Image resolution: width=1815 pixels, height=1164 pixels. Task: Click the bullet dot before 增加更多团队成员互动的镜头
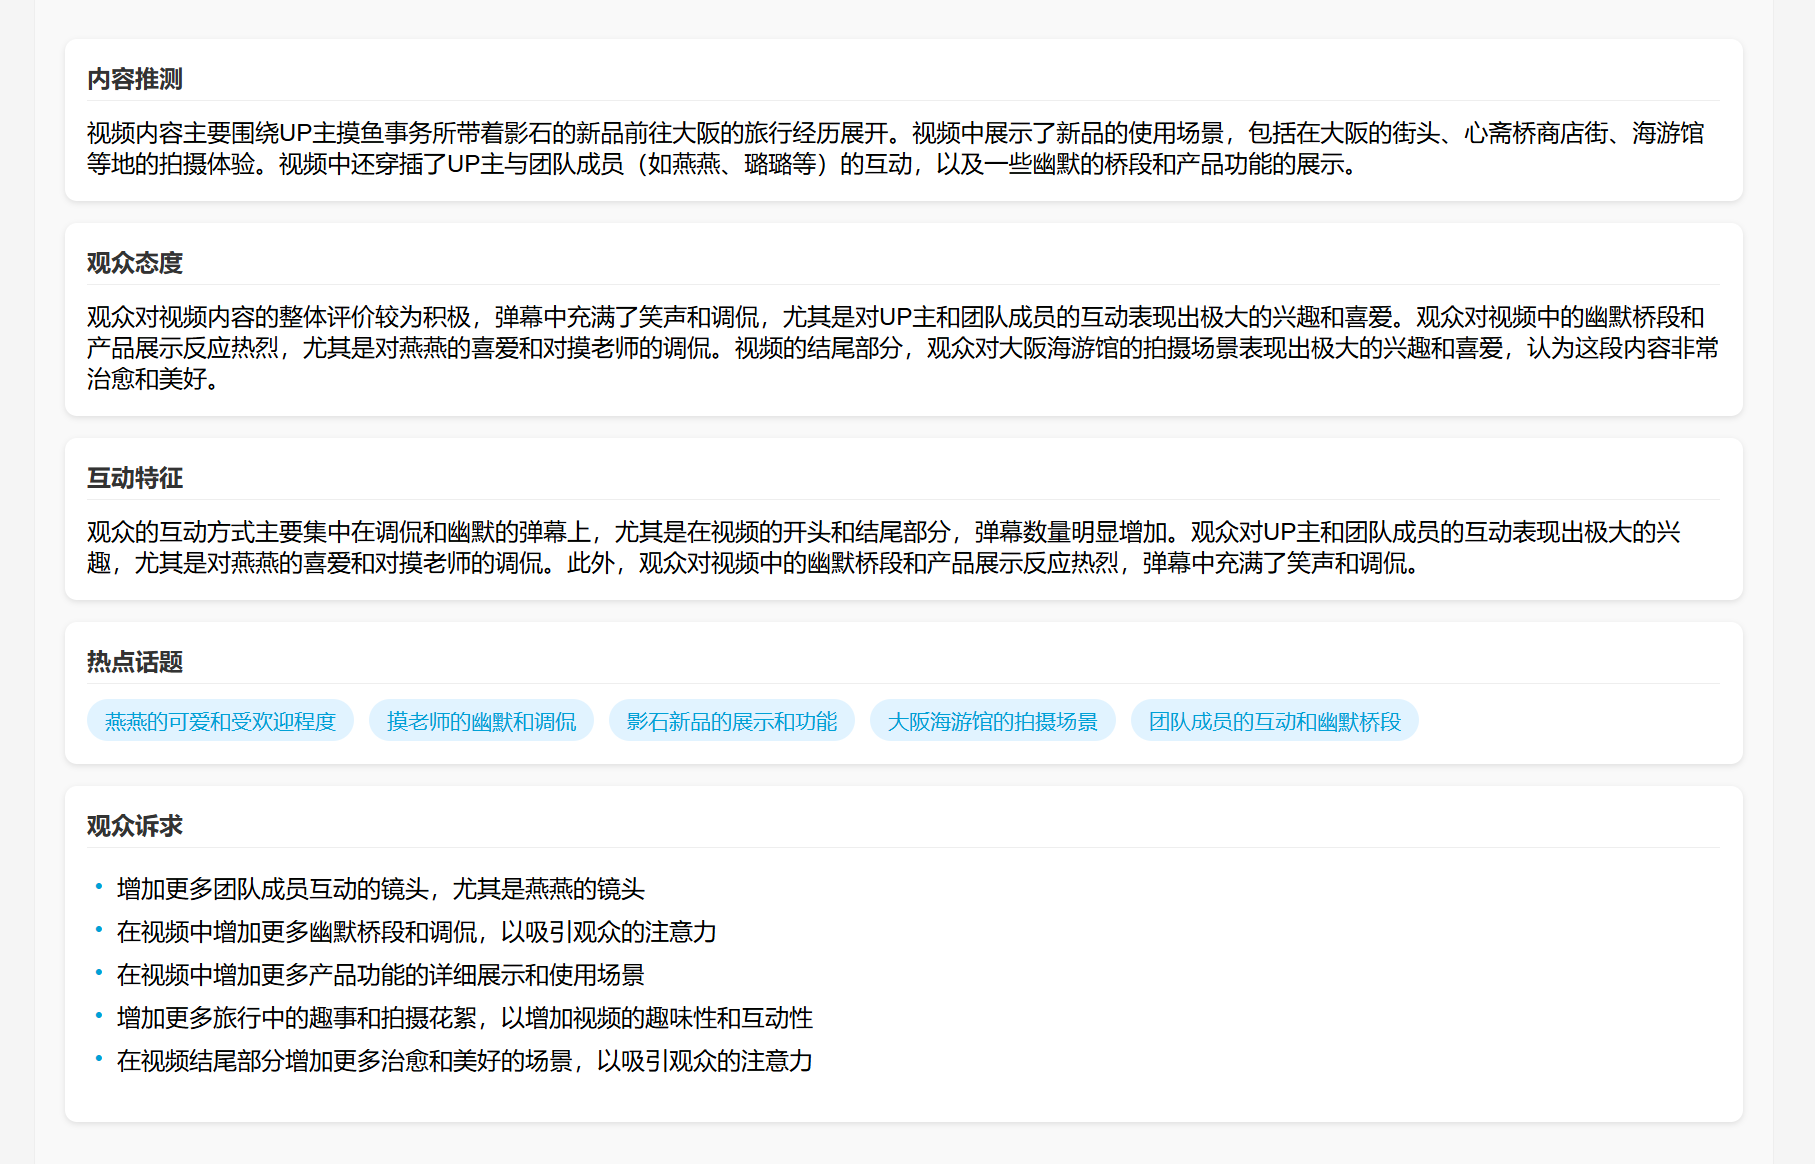coord(99,887)
